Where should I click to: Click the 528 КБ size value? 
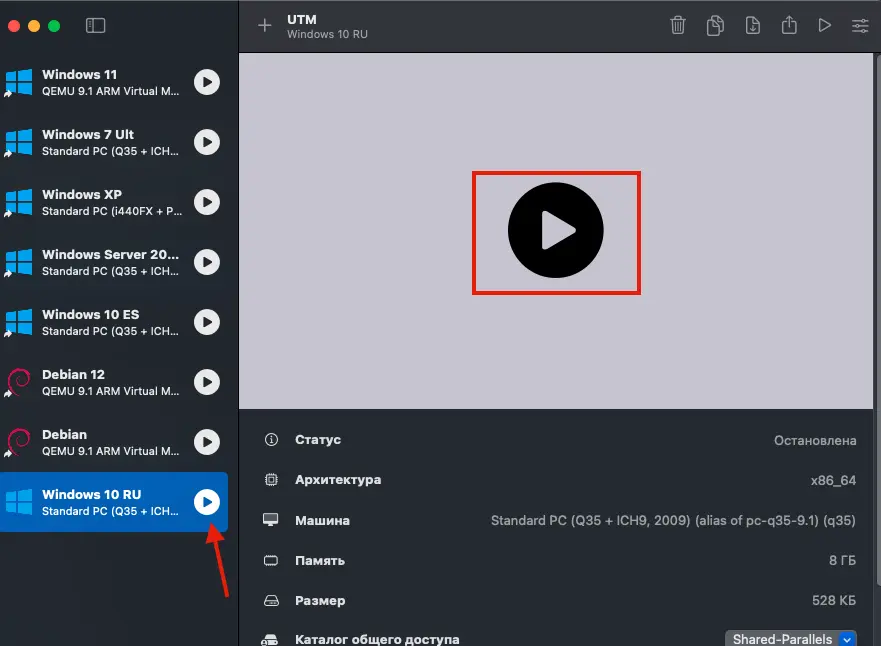pyautogui.click(x=834, y=600)
